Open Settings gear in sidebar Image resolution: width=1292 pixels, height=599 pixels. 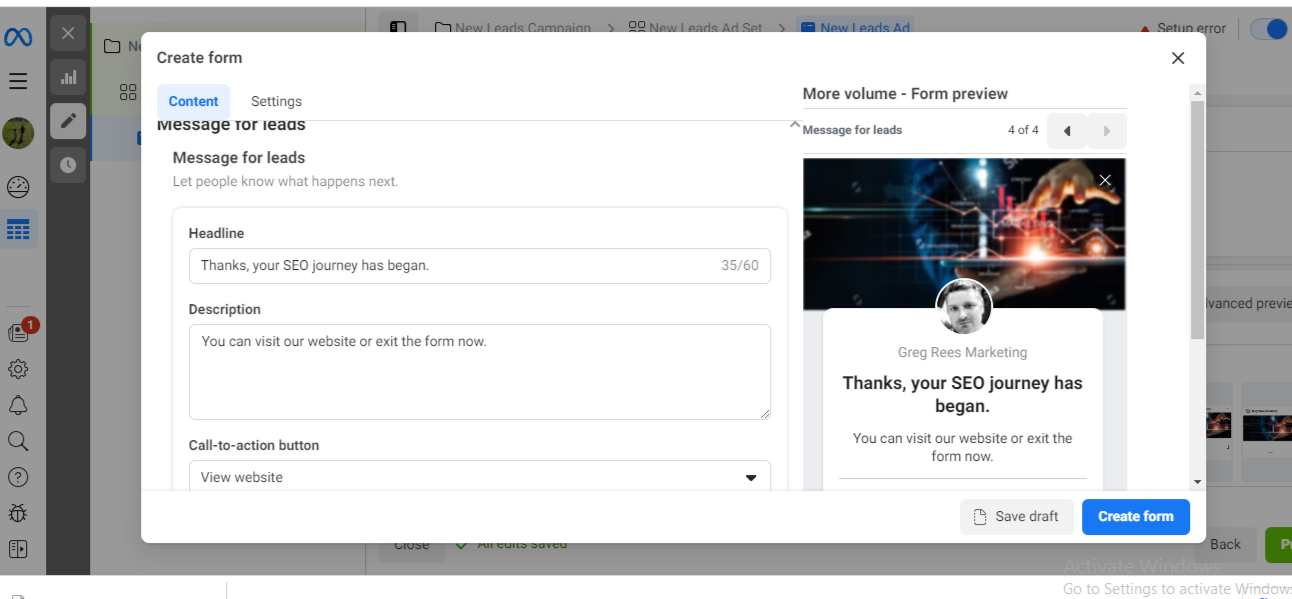click(x=18, y=369)
